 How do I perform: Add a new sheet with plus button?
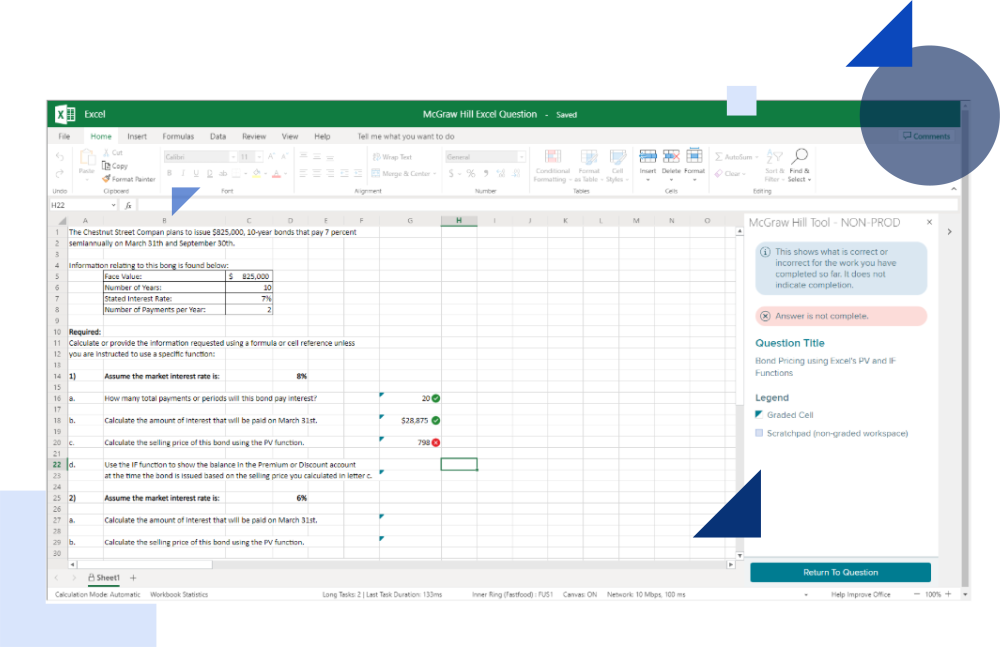(x=133, y=578)
